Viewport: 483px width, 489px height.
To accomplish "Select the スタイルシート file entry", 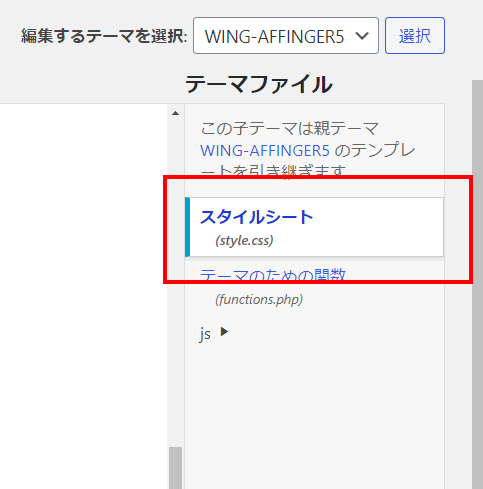I will [x=314, y=227].
